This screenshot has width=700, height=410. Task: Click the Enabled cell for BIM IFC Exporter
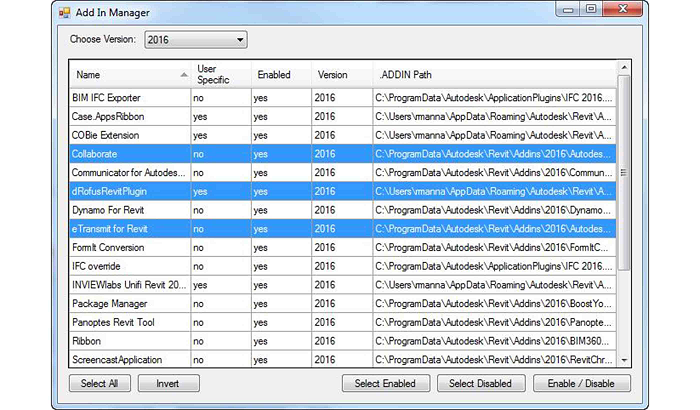281,98
